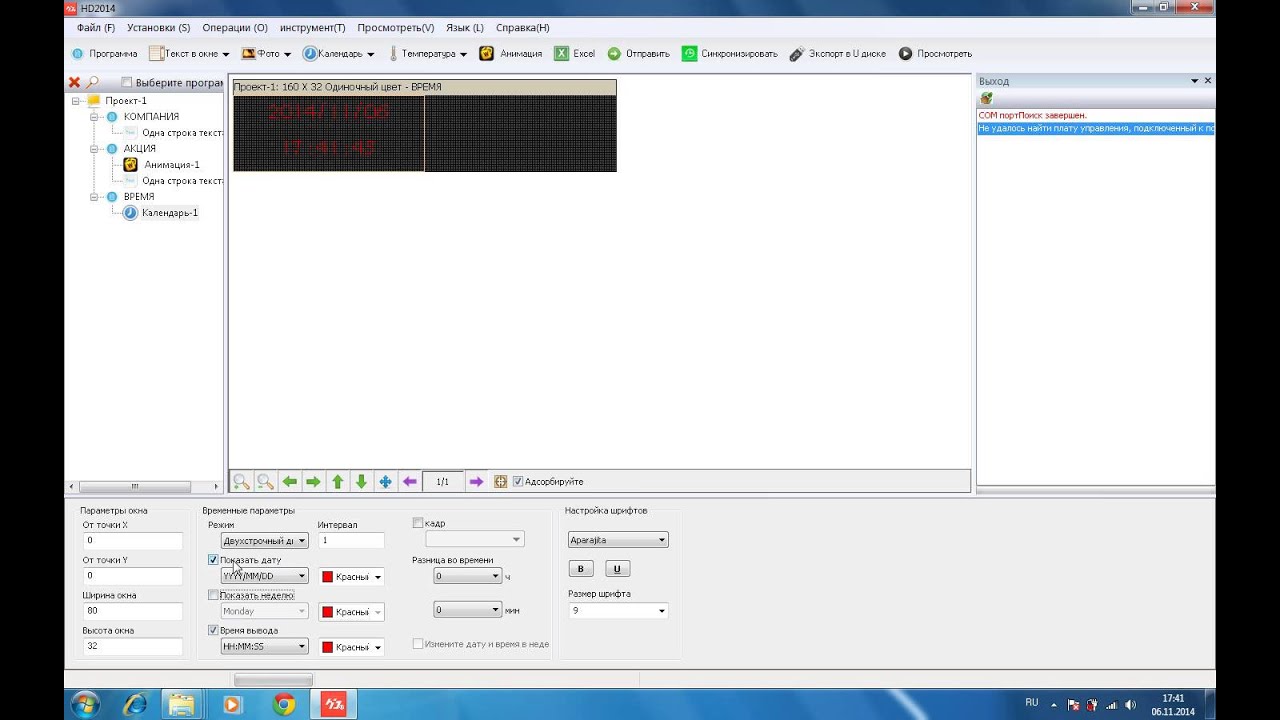
Task: Open Chrome from the taskbar
Action: [284, 705]
